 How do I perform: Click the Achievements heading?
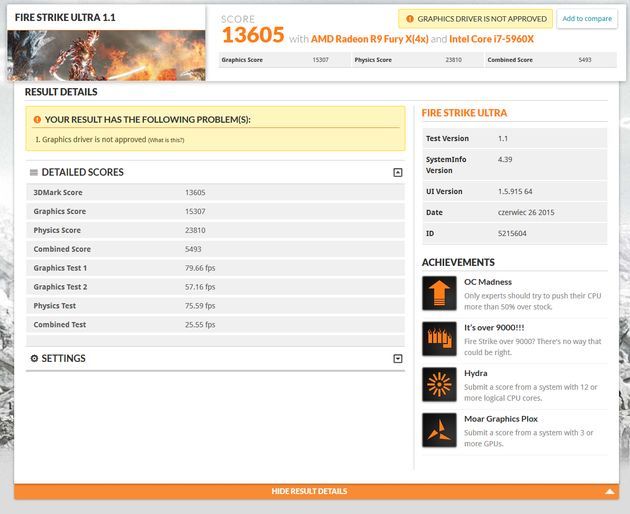click(x=458, y=262)
